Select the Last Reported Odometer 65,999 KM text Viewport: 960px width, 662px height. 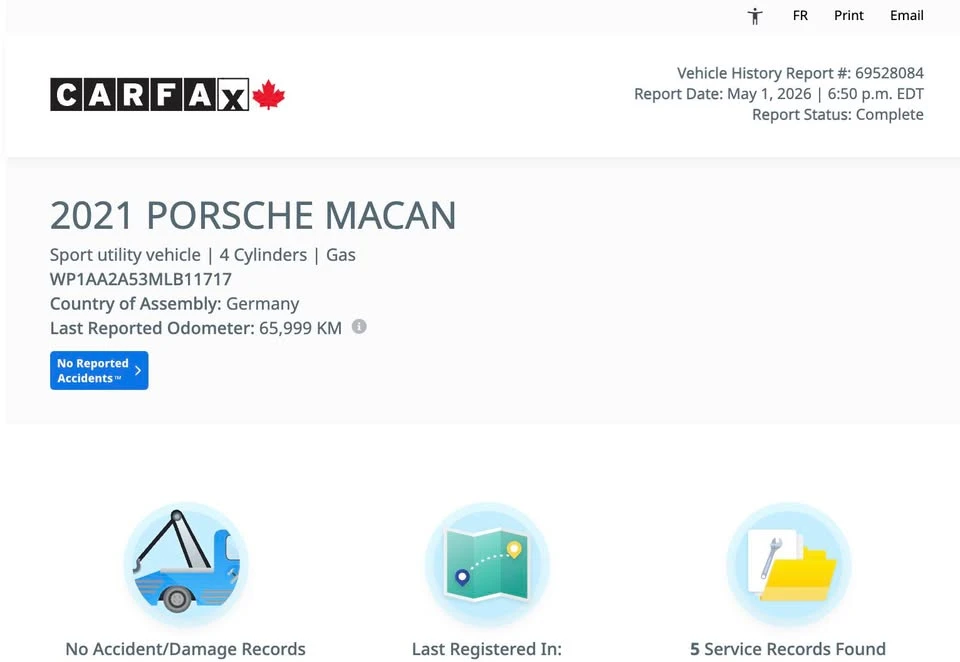click(x=196, y=328)
